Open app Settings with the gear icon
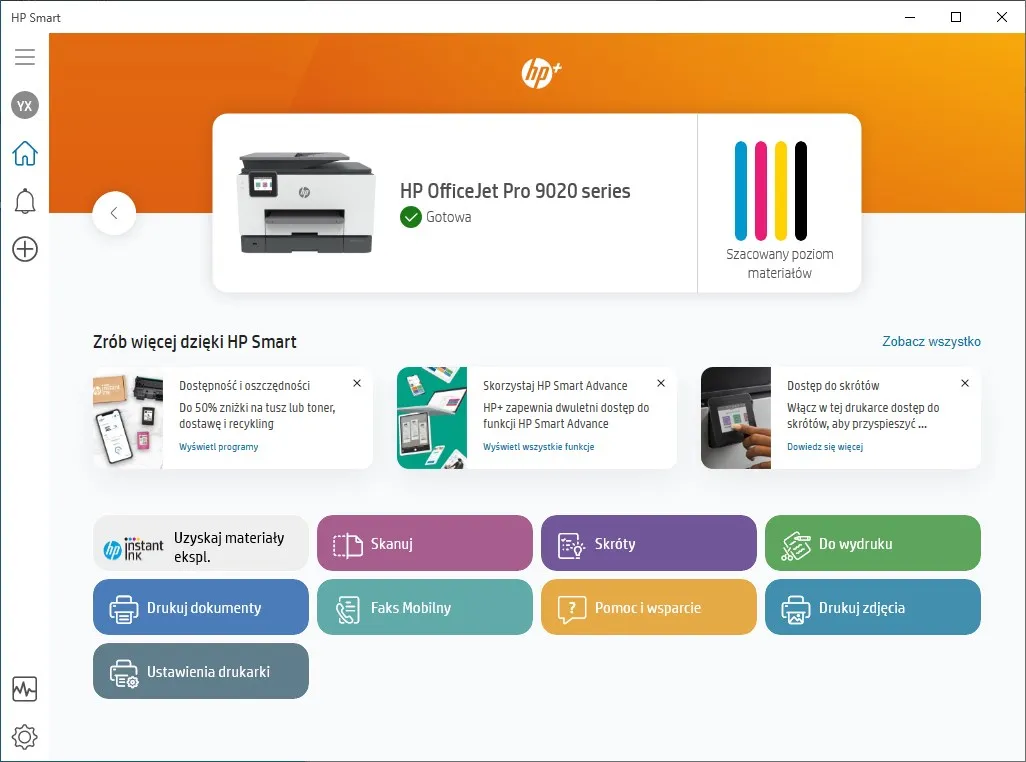The width and height of the screenshot is (1026, 762). tap(24, 737)
